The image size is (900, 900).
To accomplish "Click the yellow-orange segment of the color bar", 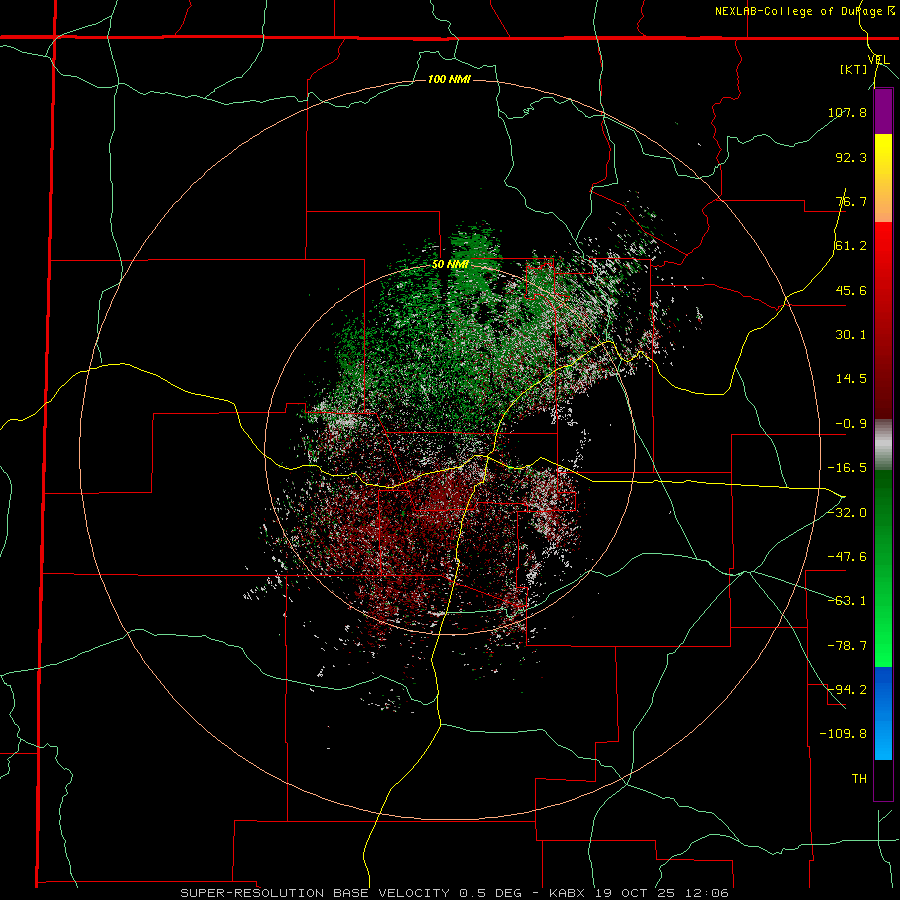I will 883,178.
